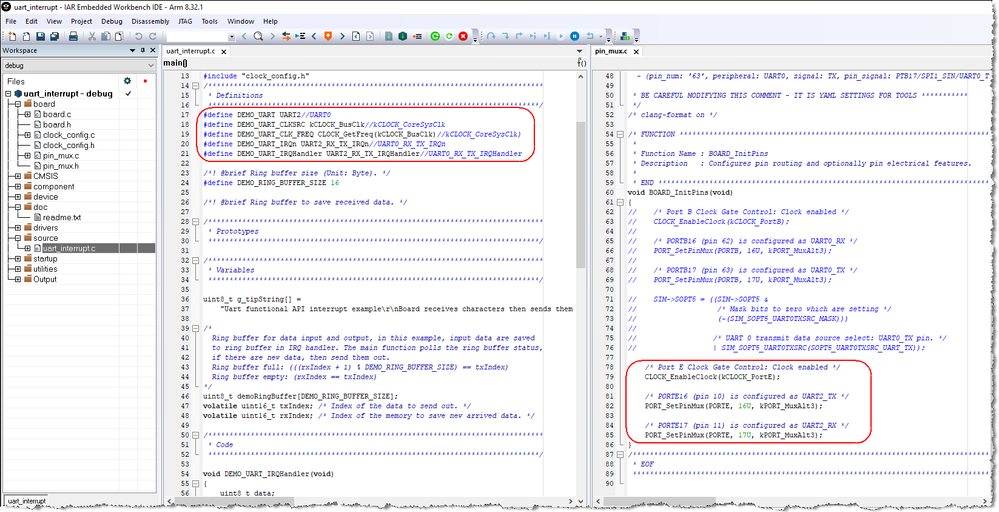This screenshot has height=512, width=999.
Task: Click the Undo arrow icon
Action: [138, 36]
